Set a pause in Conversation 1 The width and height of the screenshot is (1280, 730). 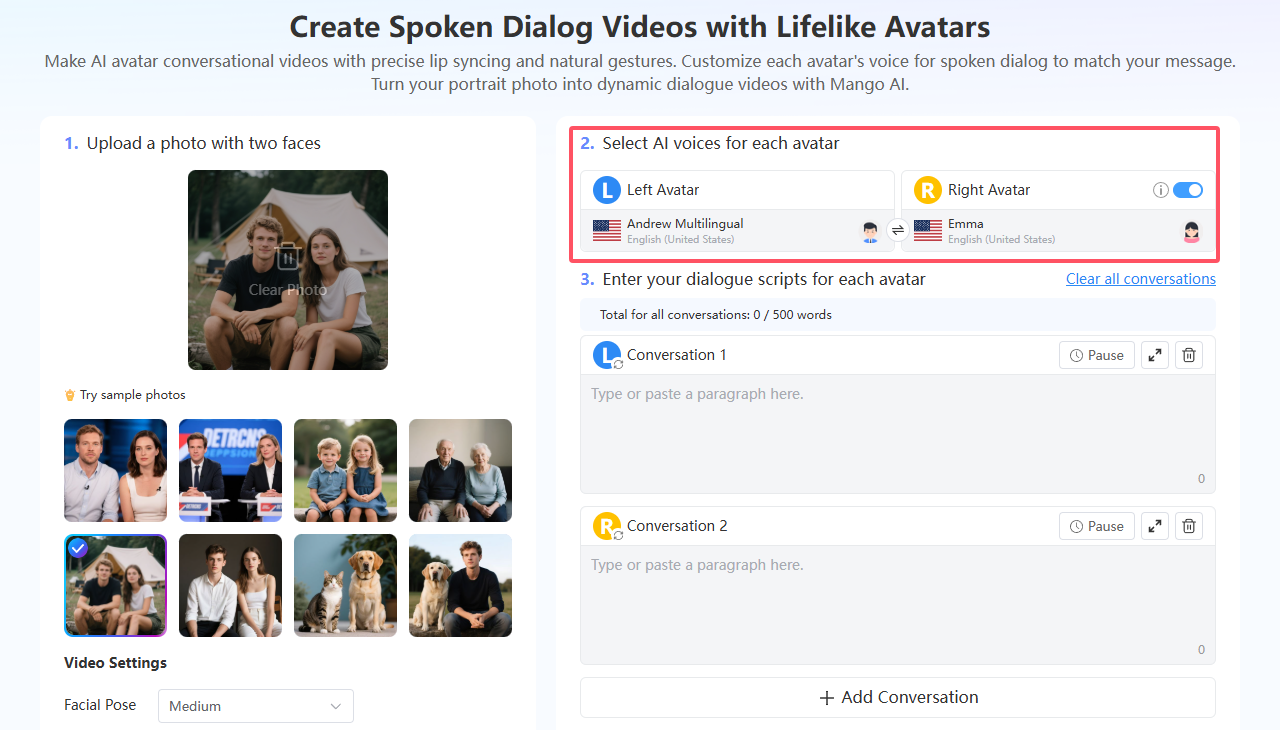[1096, 355]
